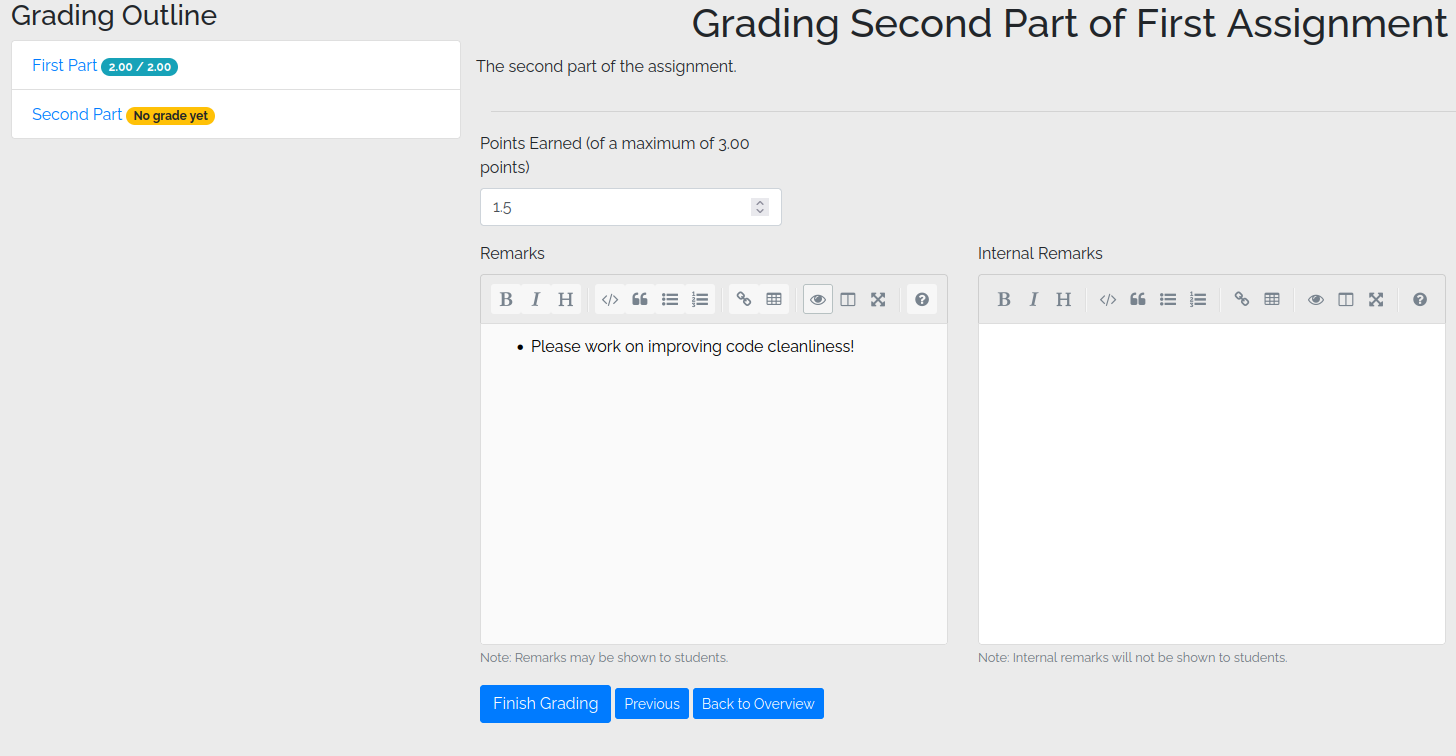
Task: Toggle italic in Internal Remarks toolbar
Action: click(x=1034, y=299)
